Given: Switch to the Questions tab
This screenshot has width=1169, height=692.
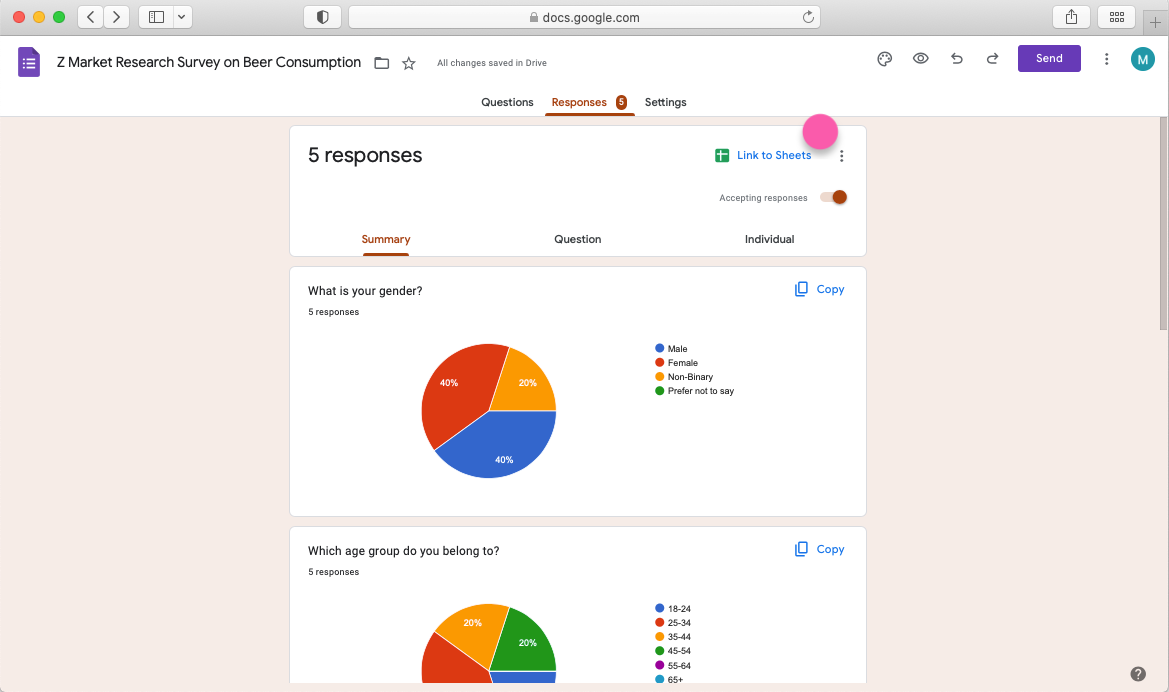Looking at the screenshot, I should tap(507, 102).
